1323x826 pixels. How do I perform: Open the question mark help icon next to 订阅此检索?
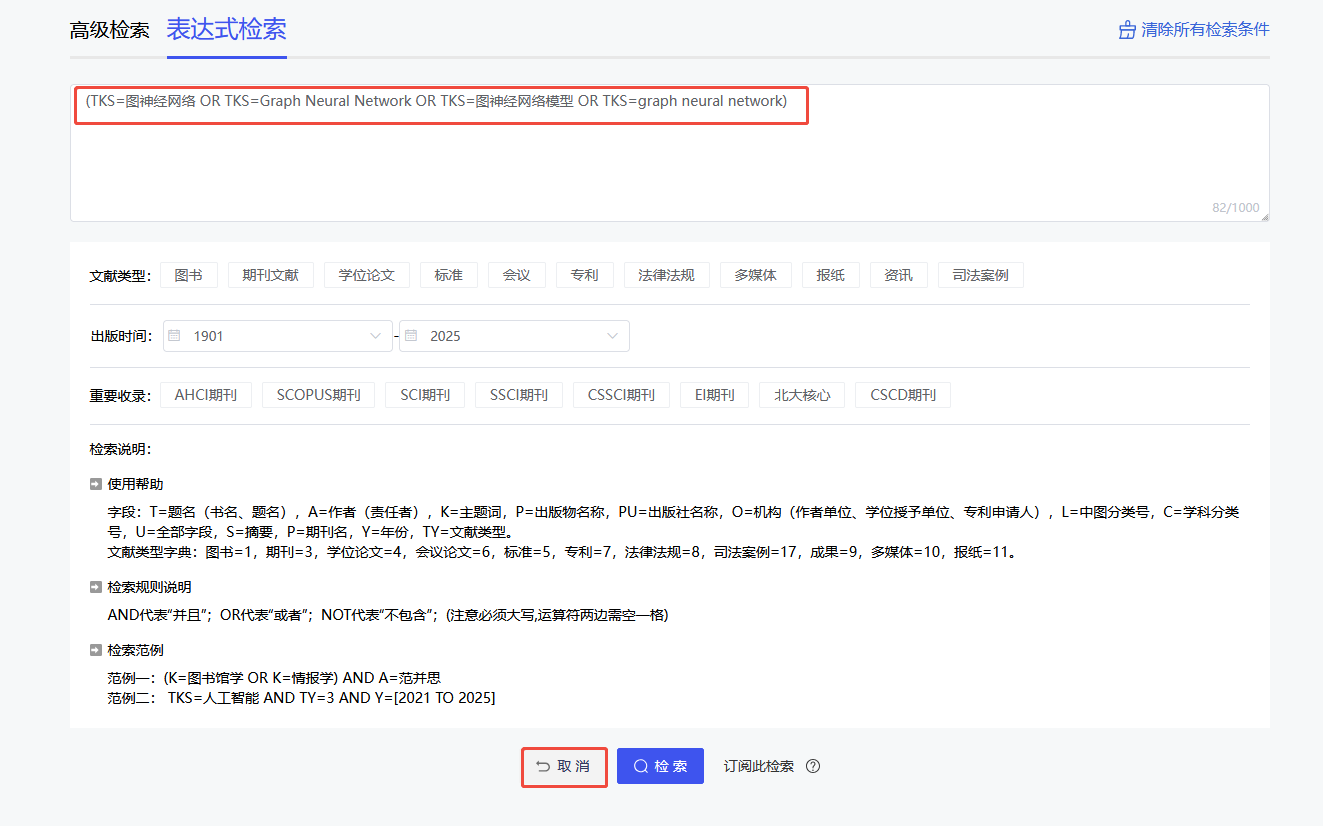click(813, 765)
